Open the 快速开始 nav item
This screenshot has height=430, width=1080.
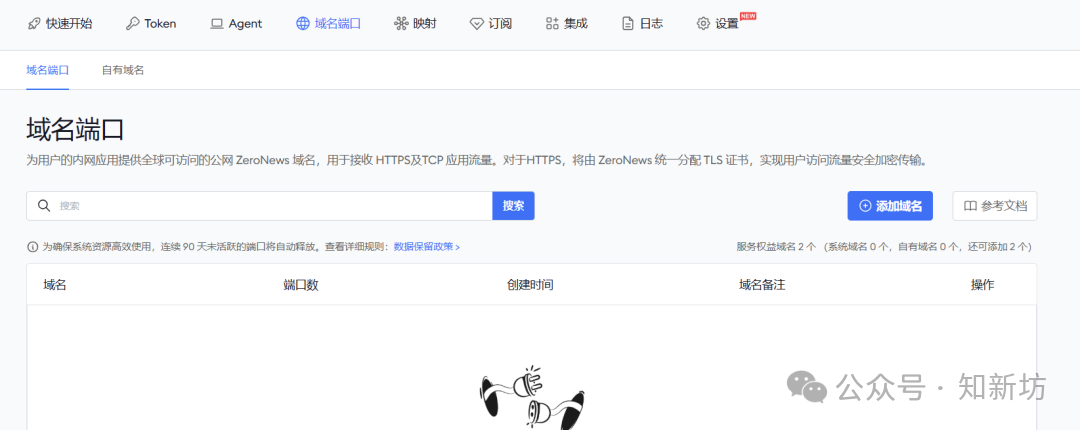(59, 23)
